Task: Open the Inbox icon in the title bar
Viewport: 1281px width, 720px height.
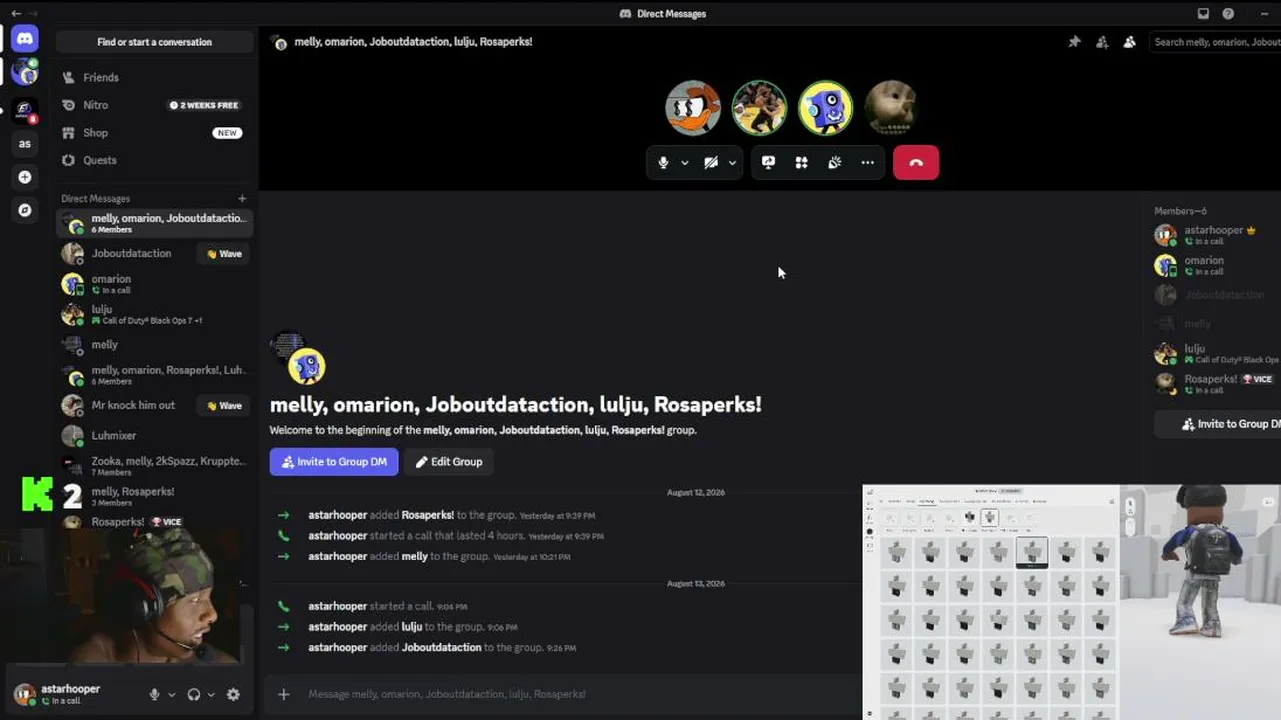Action: (1203, 14)
